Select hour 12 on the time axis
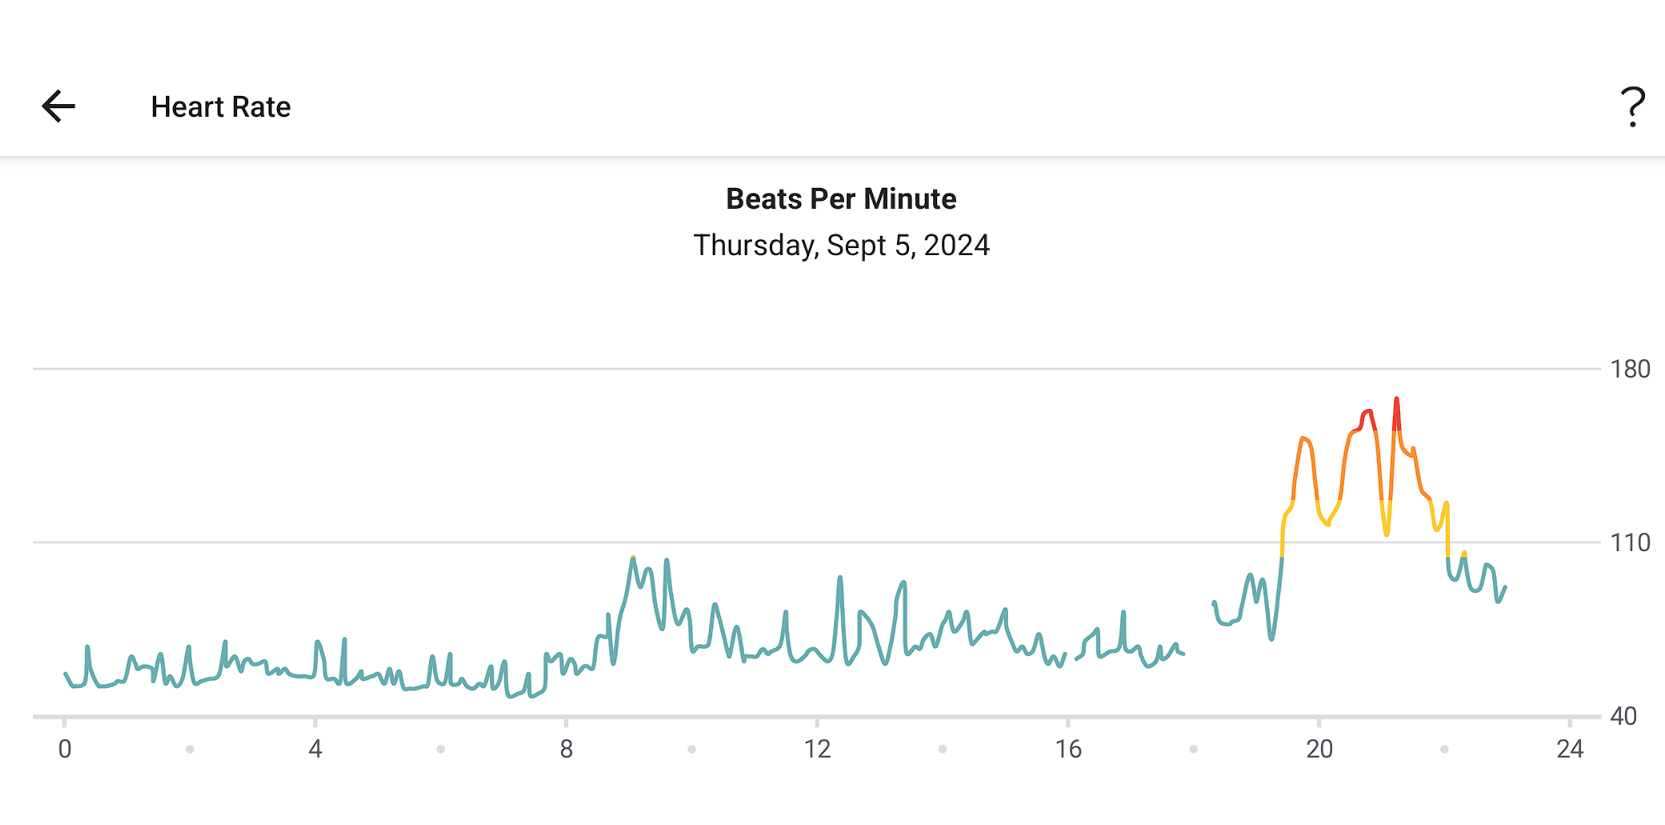Image resolution: width=1665 pixels, height=825 pixels. pyautogui.click(x=817, y=749)
